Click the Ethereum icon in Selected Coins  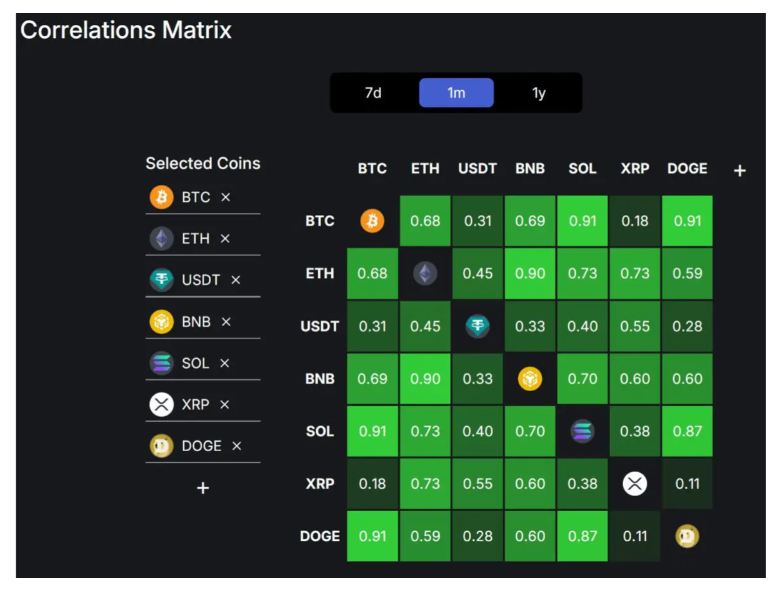[x=161, y=239]
